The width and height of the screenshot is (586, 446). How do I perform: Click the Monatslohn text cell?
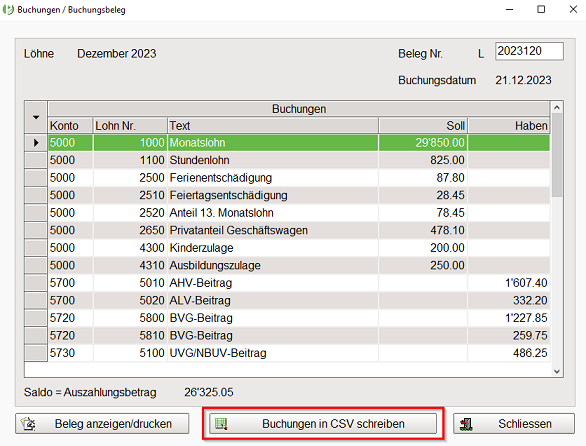click(273, 142)
